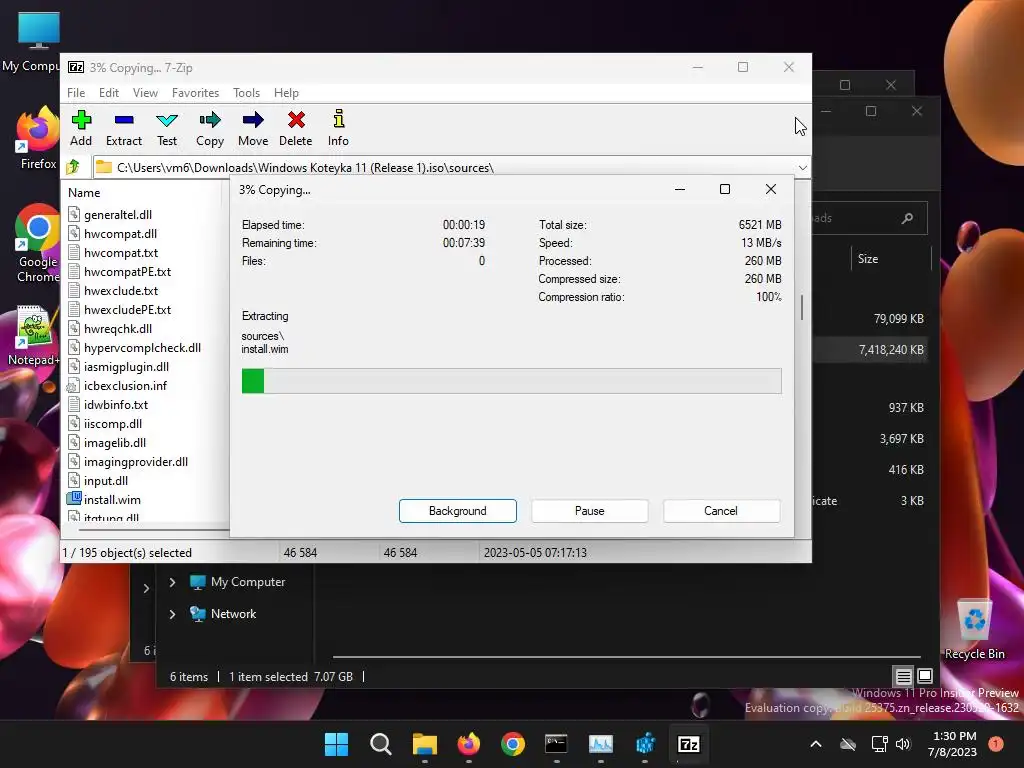This screenshot has width=1024, height=768.
Task: Select My Computer in Explorer sidebar
Action: click(x=248, y=582)
